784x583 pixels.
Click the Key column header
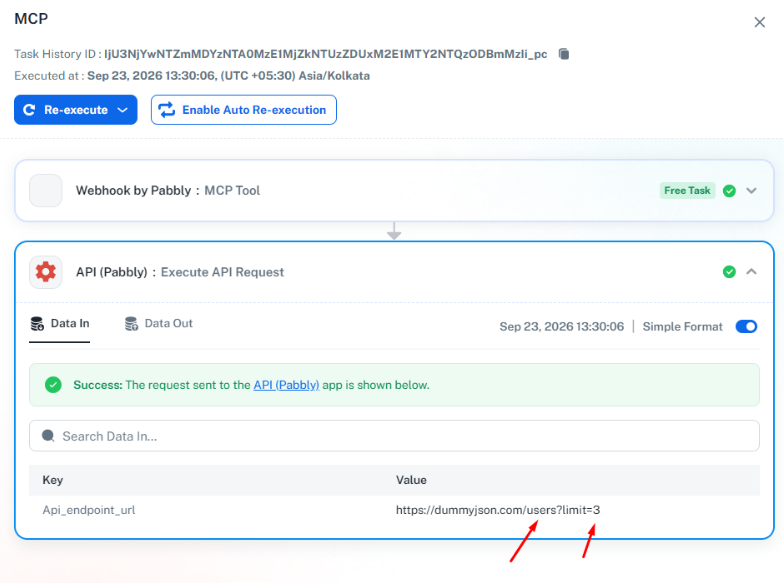(x=52, y=480)
